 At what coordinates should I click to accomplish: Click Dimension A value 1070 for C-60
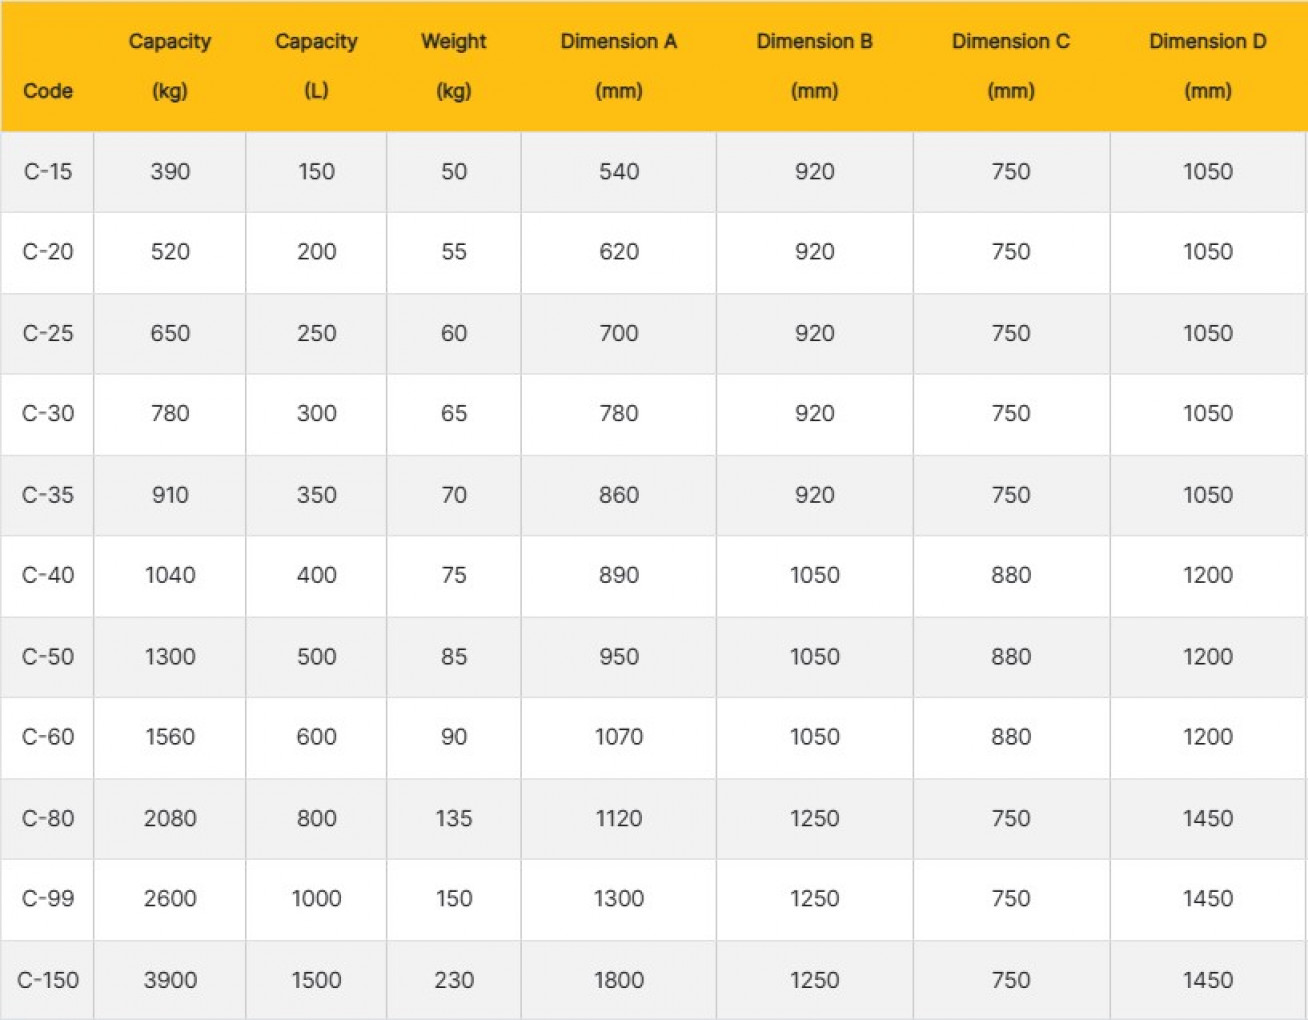pos(618,737)
